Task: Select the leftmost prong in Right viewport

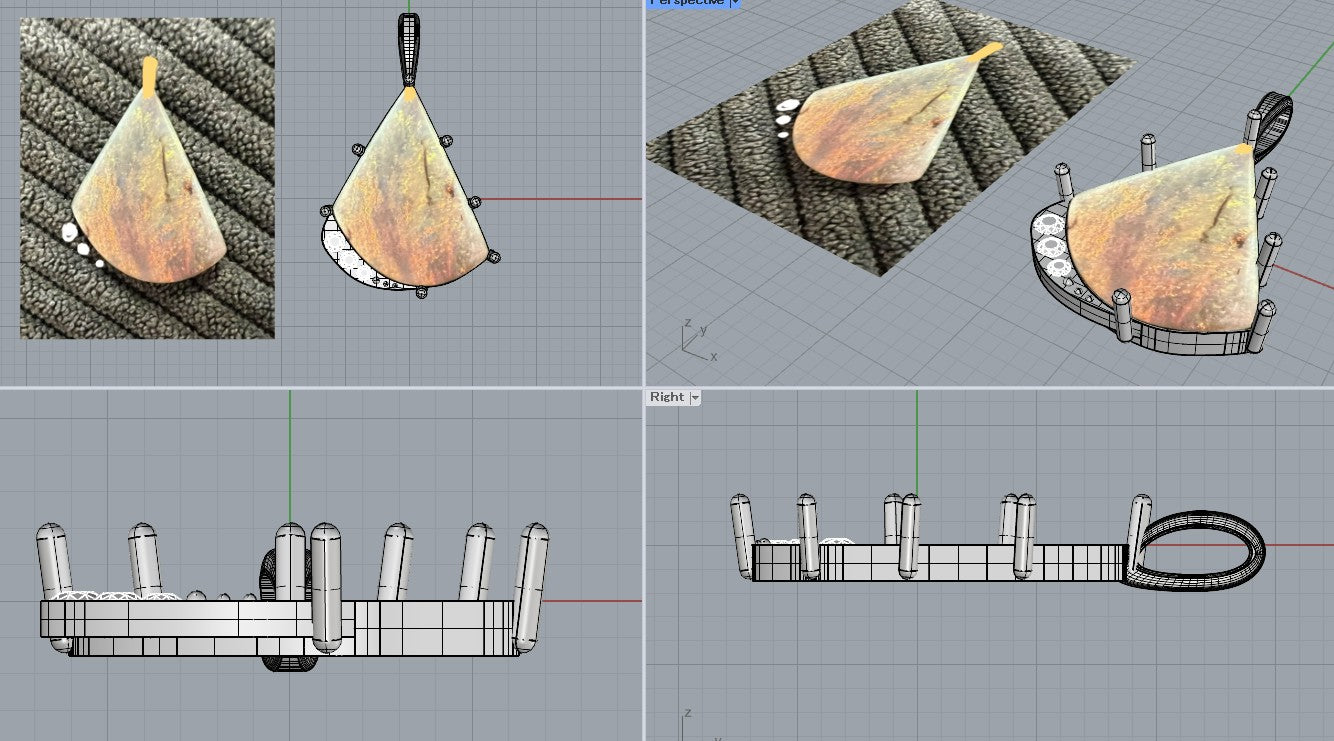Action: click(x=742, y=535)
